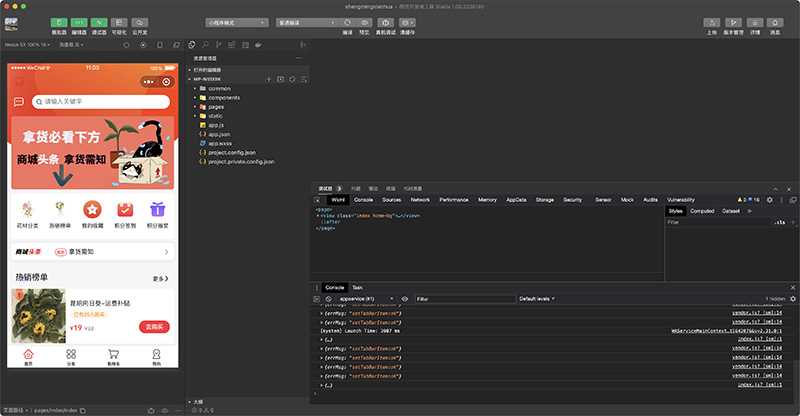Click the collapse all folders icon
The width and height of the screenshot is (800, 416).
click(x=304, y=79)
